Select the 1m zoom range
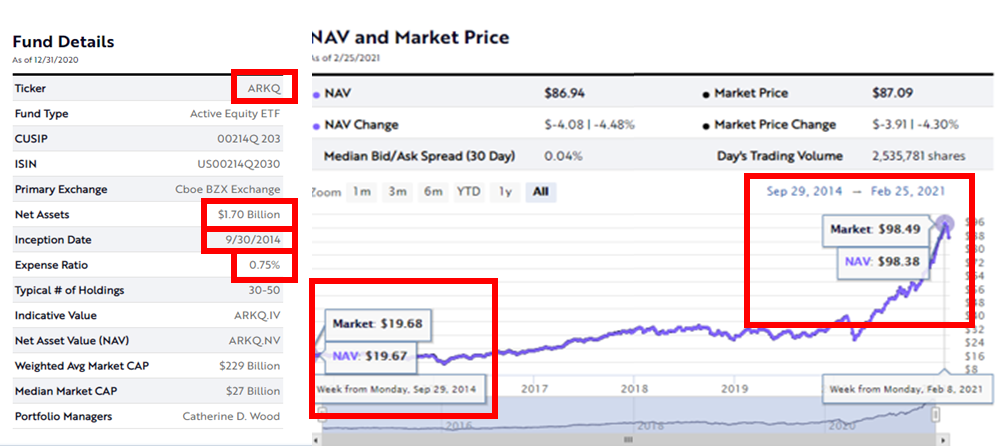The width and height of the screenshot is (1003, 446). [361, 192]
